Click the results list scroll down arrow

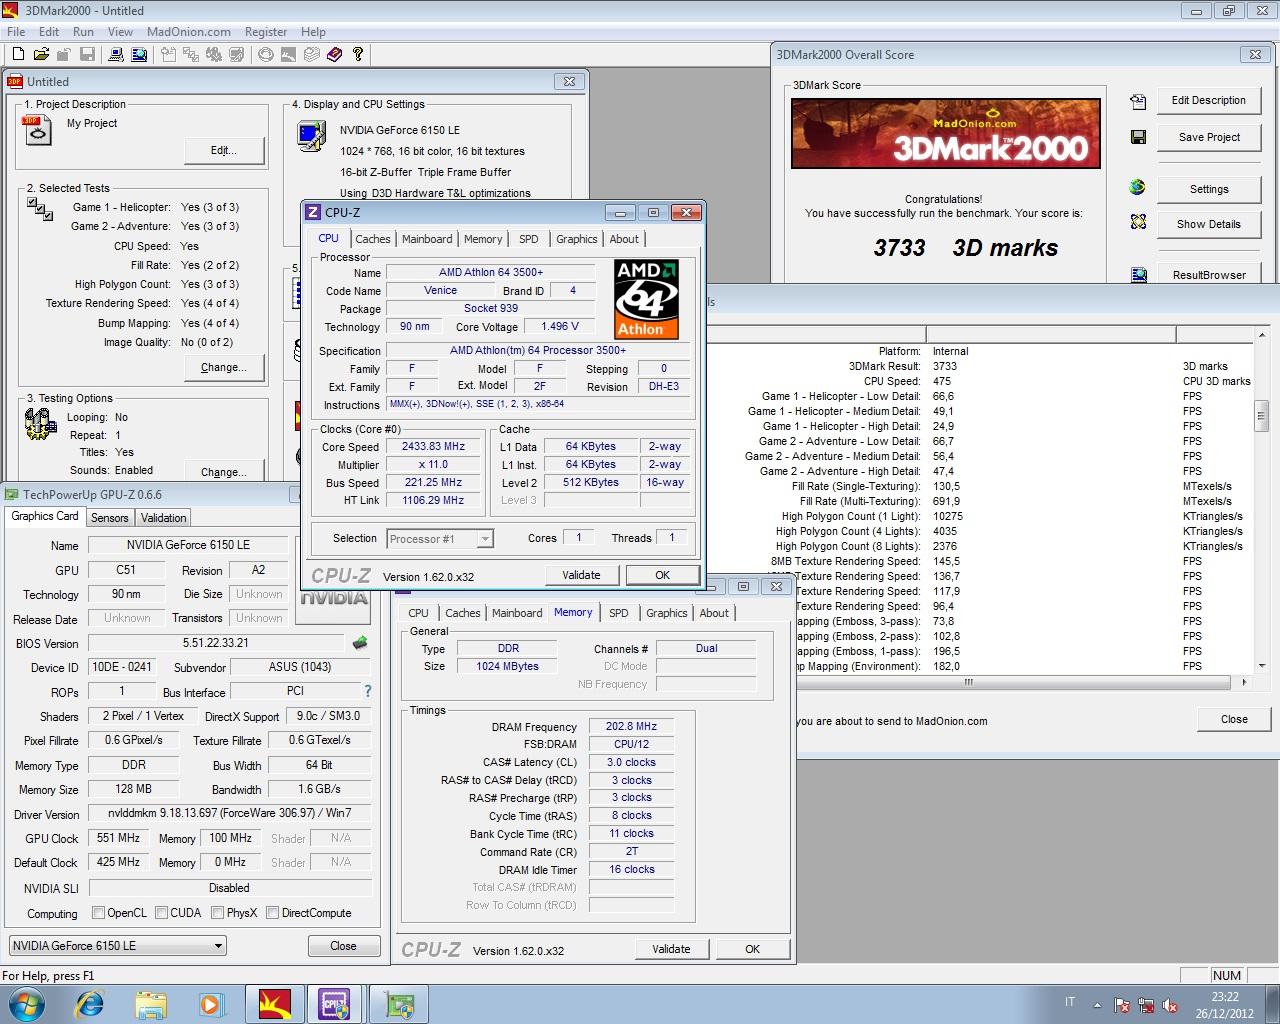[1261, 666]
